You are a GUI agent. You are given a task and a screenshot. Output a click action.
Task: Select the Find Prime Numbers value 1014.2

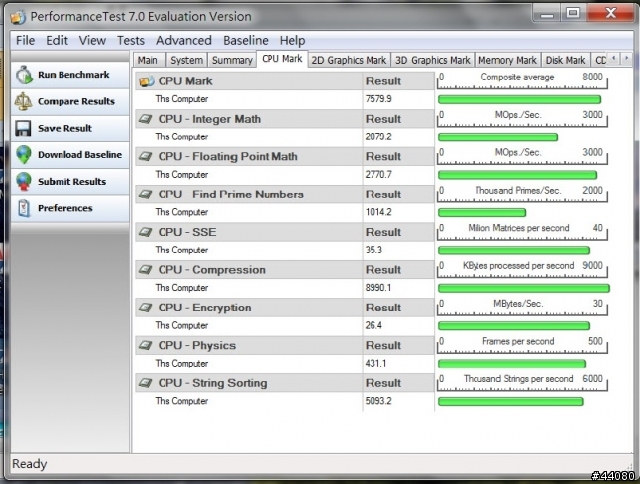[378, 212]
